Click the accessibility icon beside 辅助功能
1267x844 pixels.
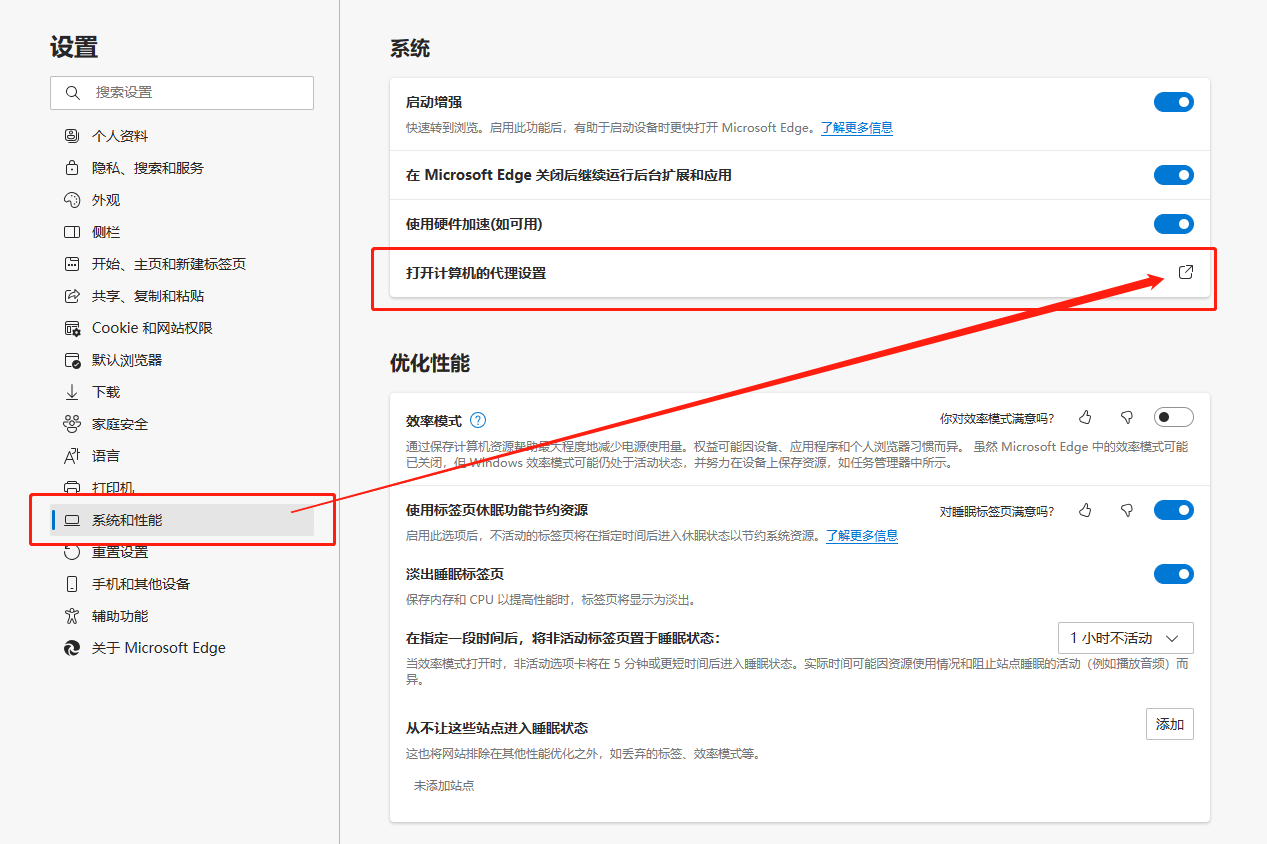pos(71,616)
